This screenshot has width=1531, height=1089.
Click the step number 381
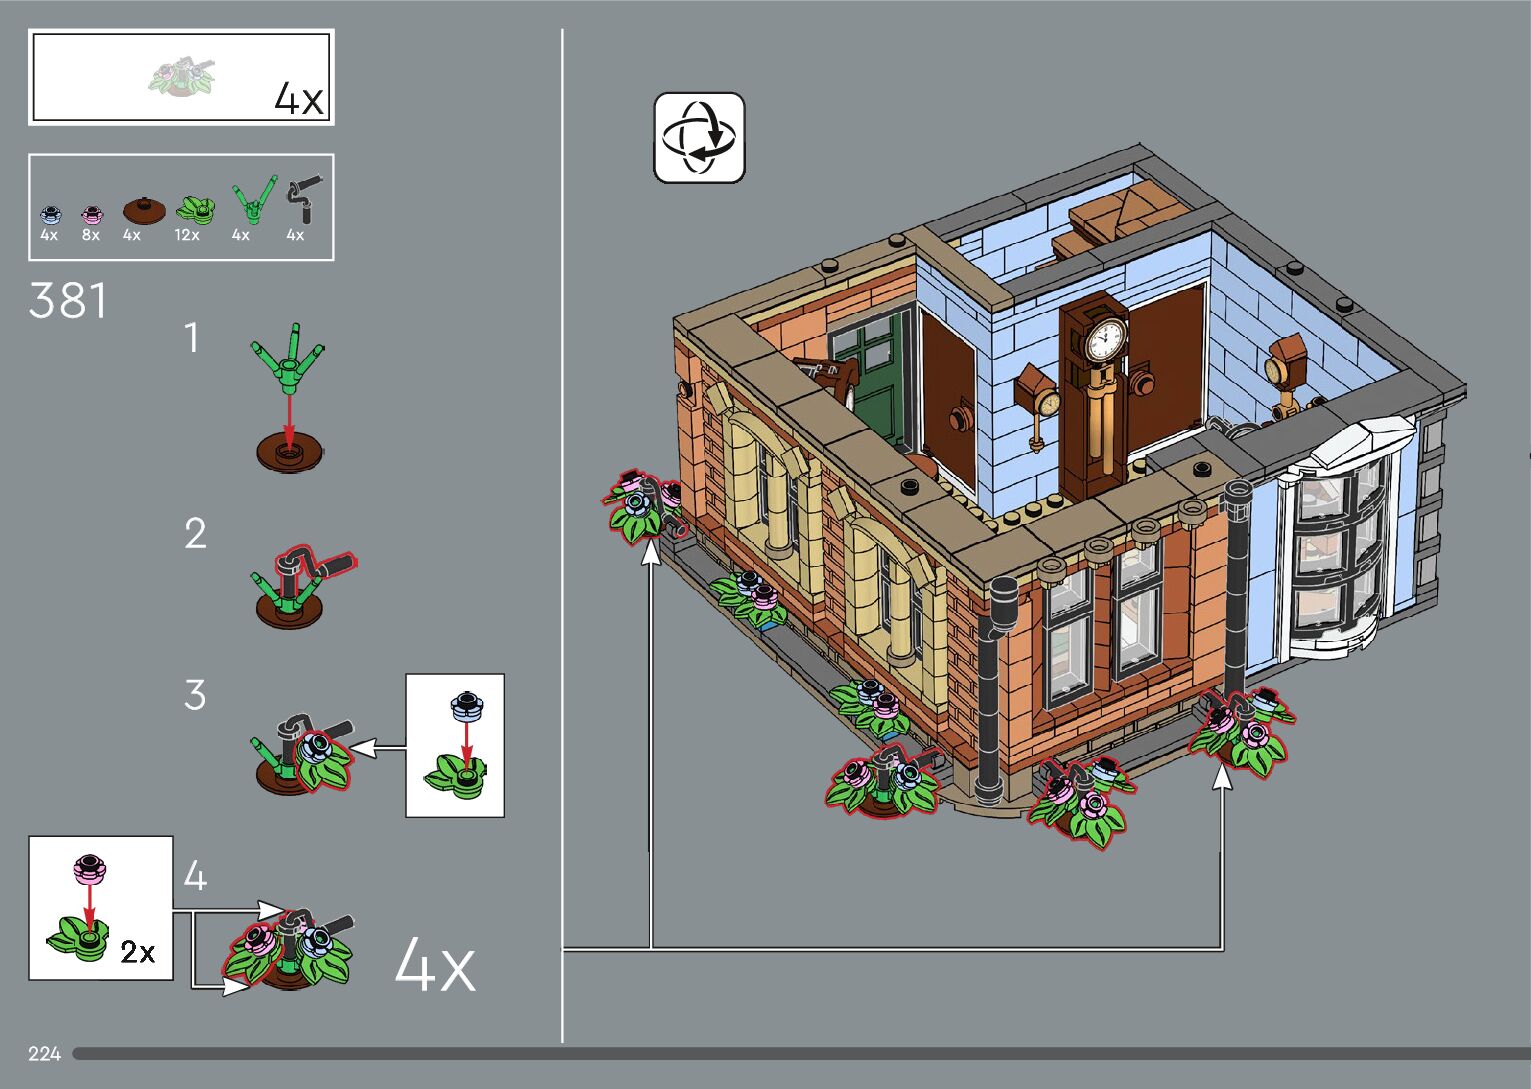point(68,300)
